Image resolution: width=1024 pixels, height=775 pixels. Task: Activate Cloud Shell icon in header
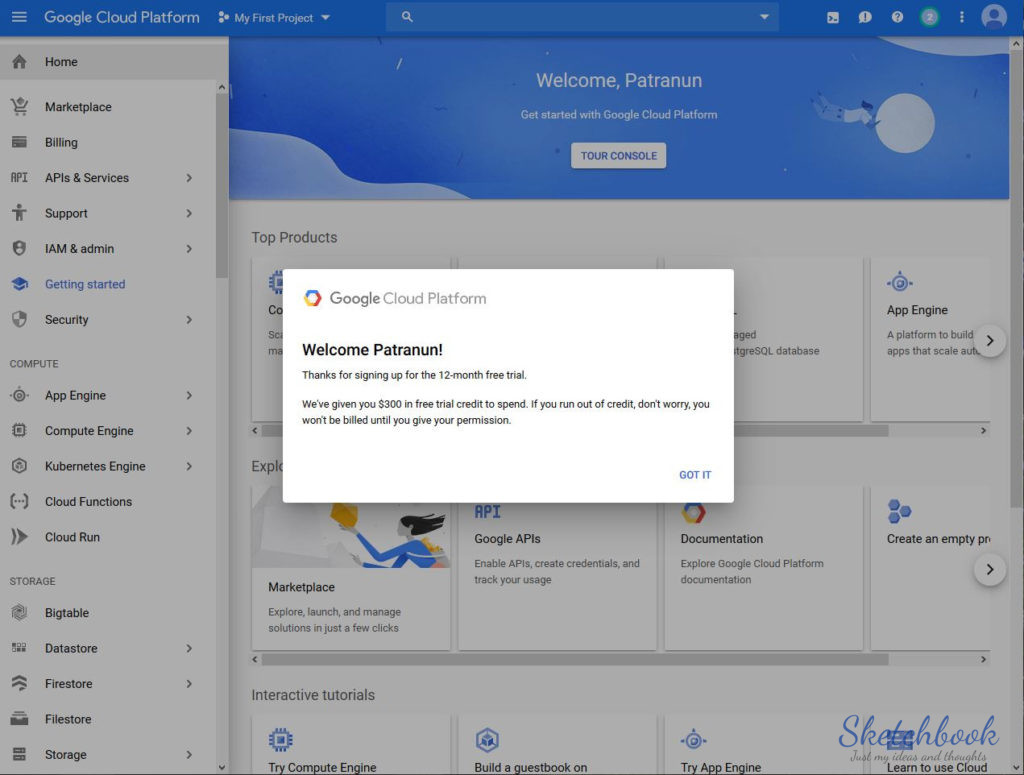tap(833, 18)
